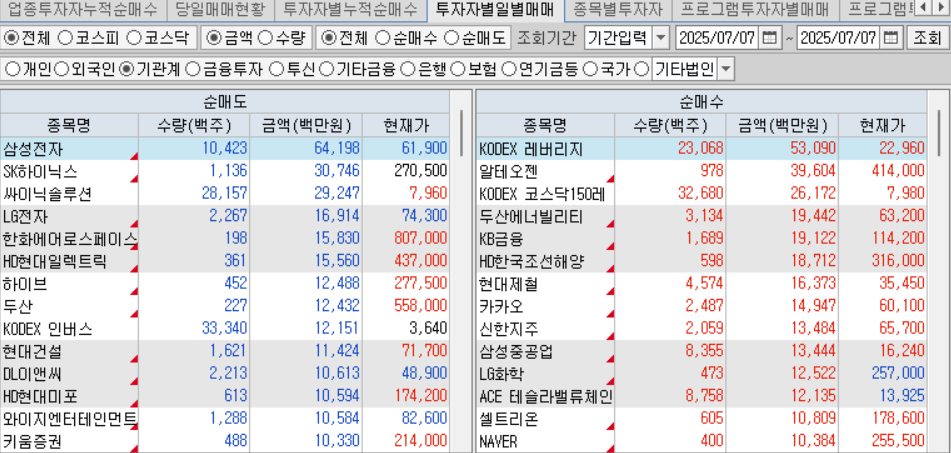Sort by 순매도 수량(백주) column header

194,126
